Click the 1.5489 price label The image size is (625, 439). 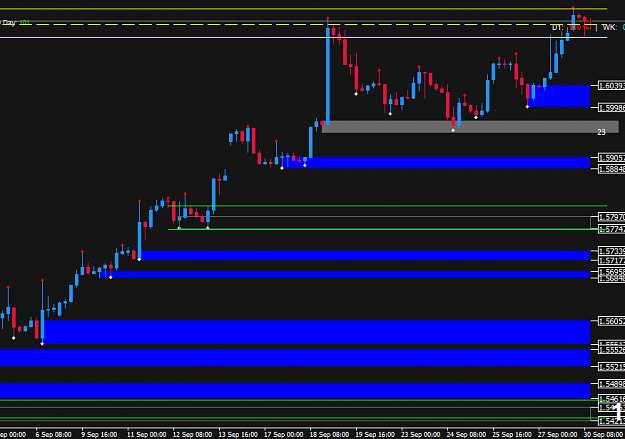tap(611, 384)
